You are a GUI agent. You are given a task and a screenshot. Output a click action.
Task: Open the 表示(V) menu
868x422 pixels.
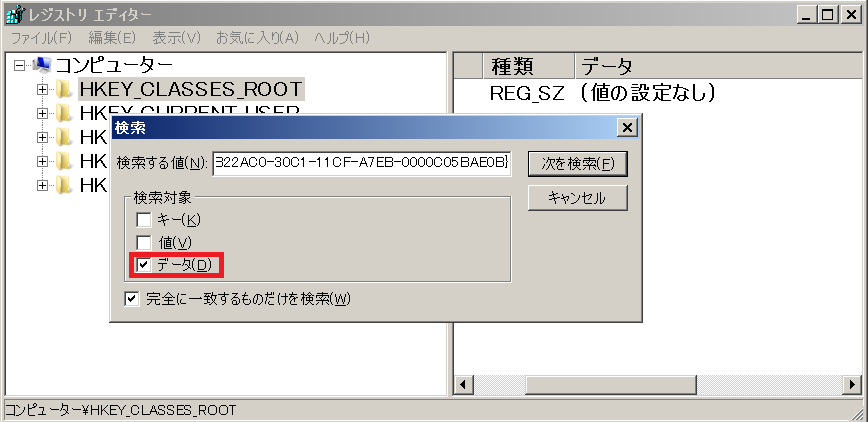pos(176,38)
